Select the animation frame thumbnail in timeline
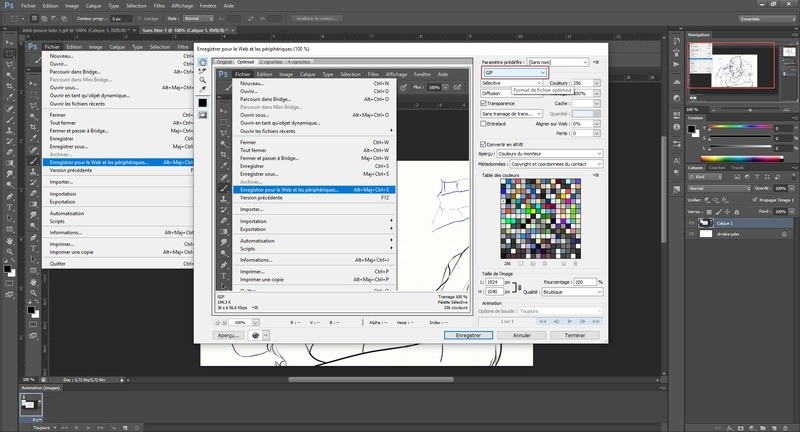This screenshot has width=800, height=432. (31, 405)
